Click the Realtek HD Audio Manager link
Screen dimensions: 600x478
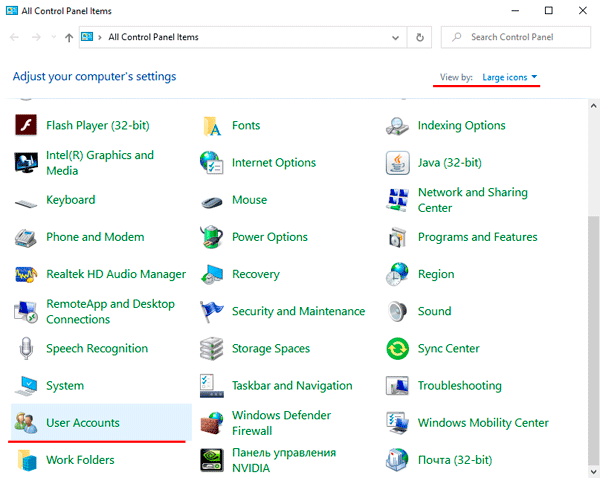(x=116, y=274)
